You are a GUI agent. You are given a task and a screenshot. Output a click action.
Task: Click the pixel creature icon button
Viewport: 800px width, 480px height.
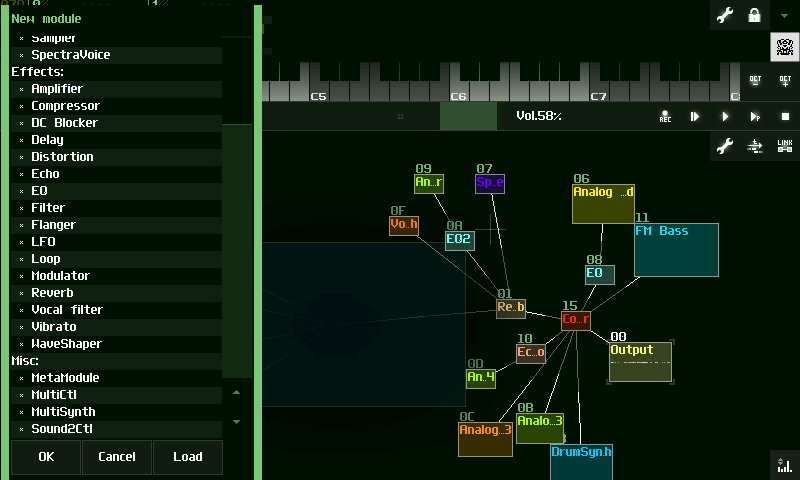click(784, 46)
